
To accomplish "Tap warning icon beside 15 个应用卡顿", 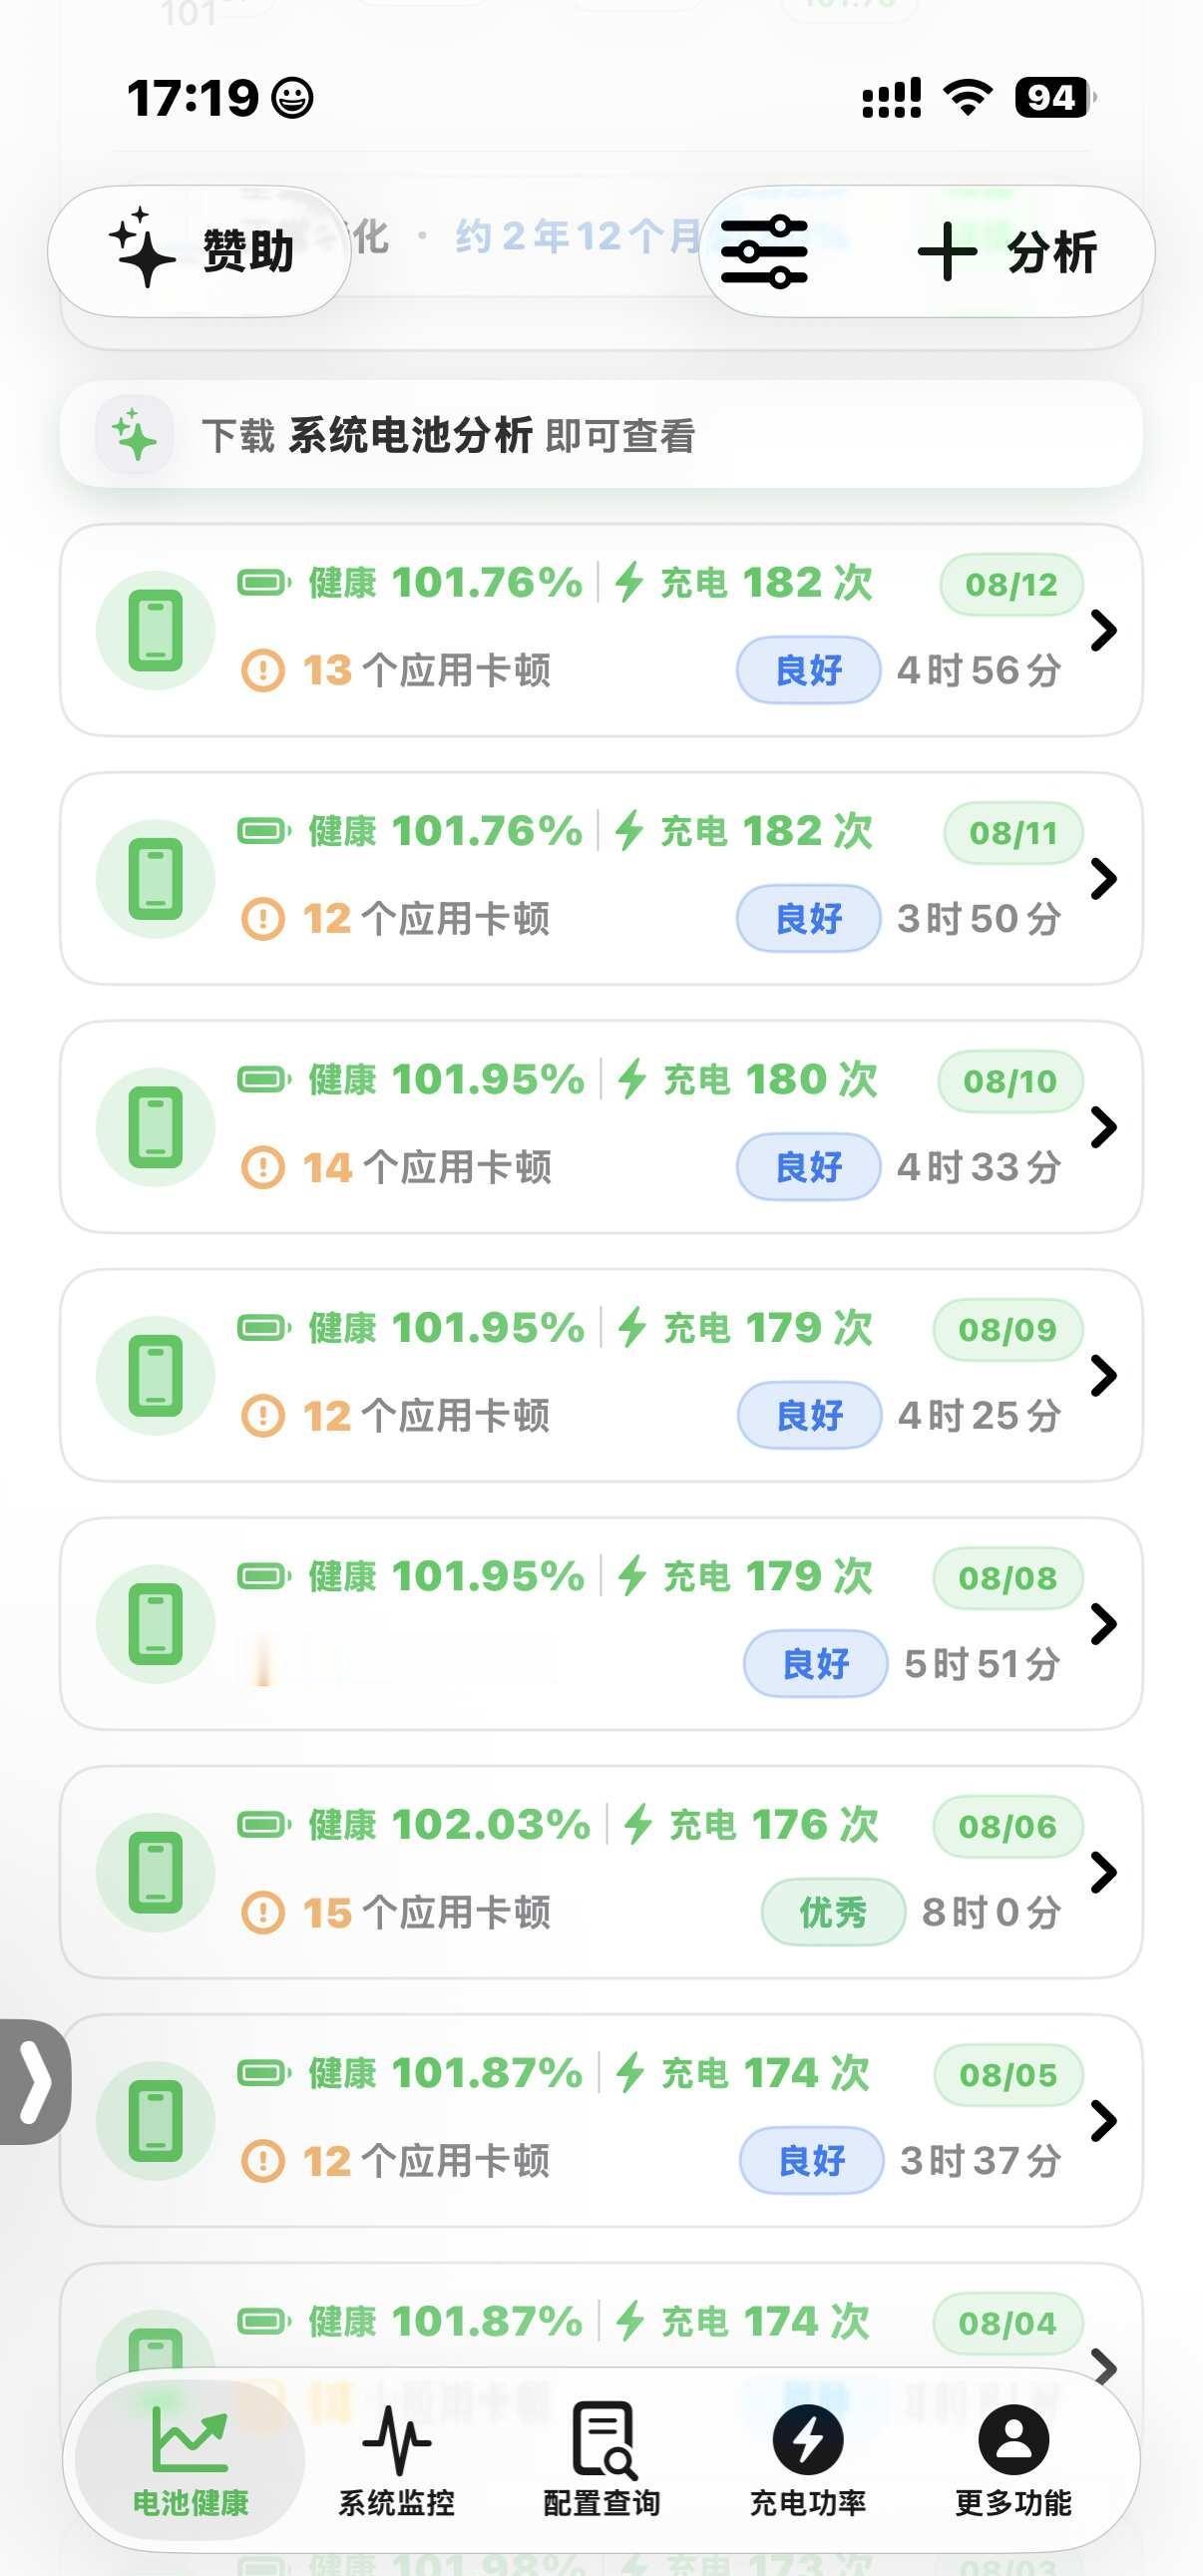I will tap(263, 1912).
